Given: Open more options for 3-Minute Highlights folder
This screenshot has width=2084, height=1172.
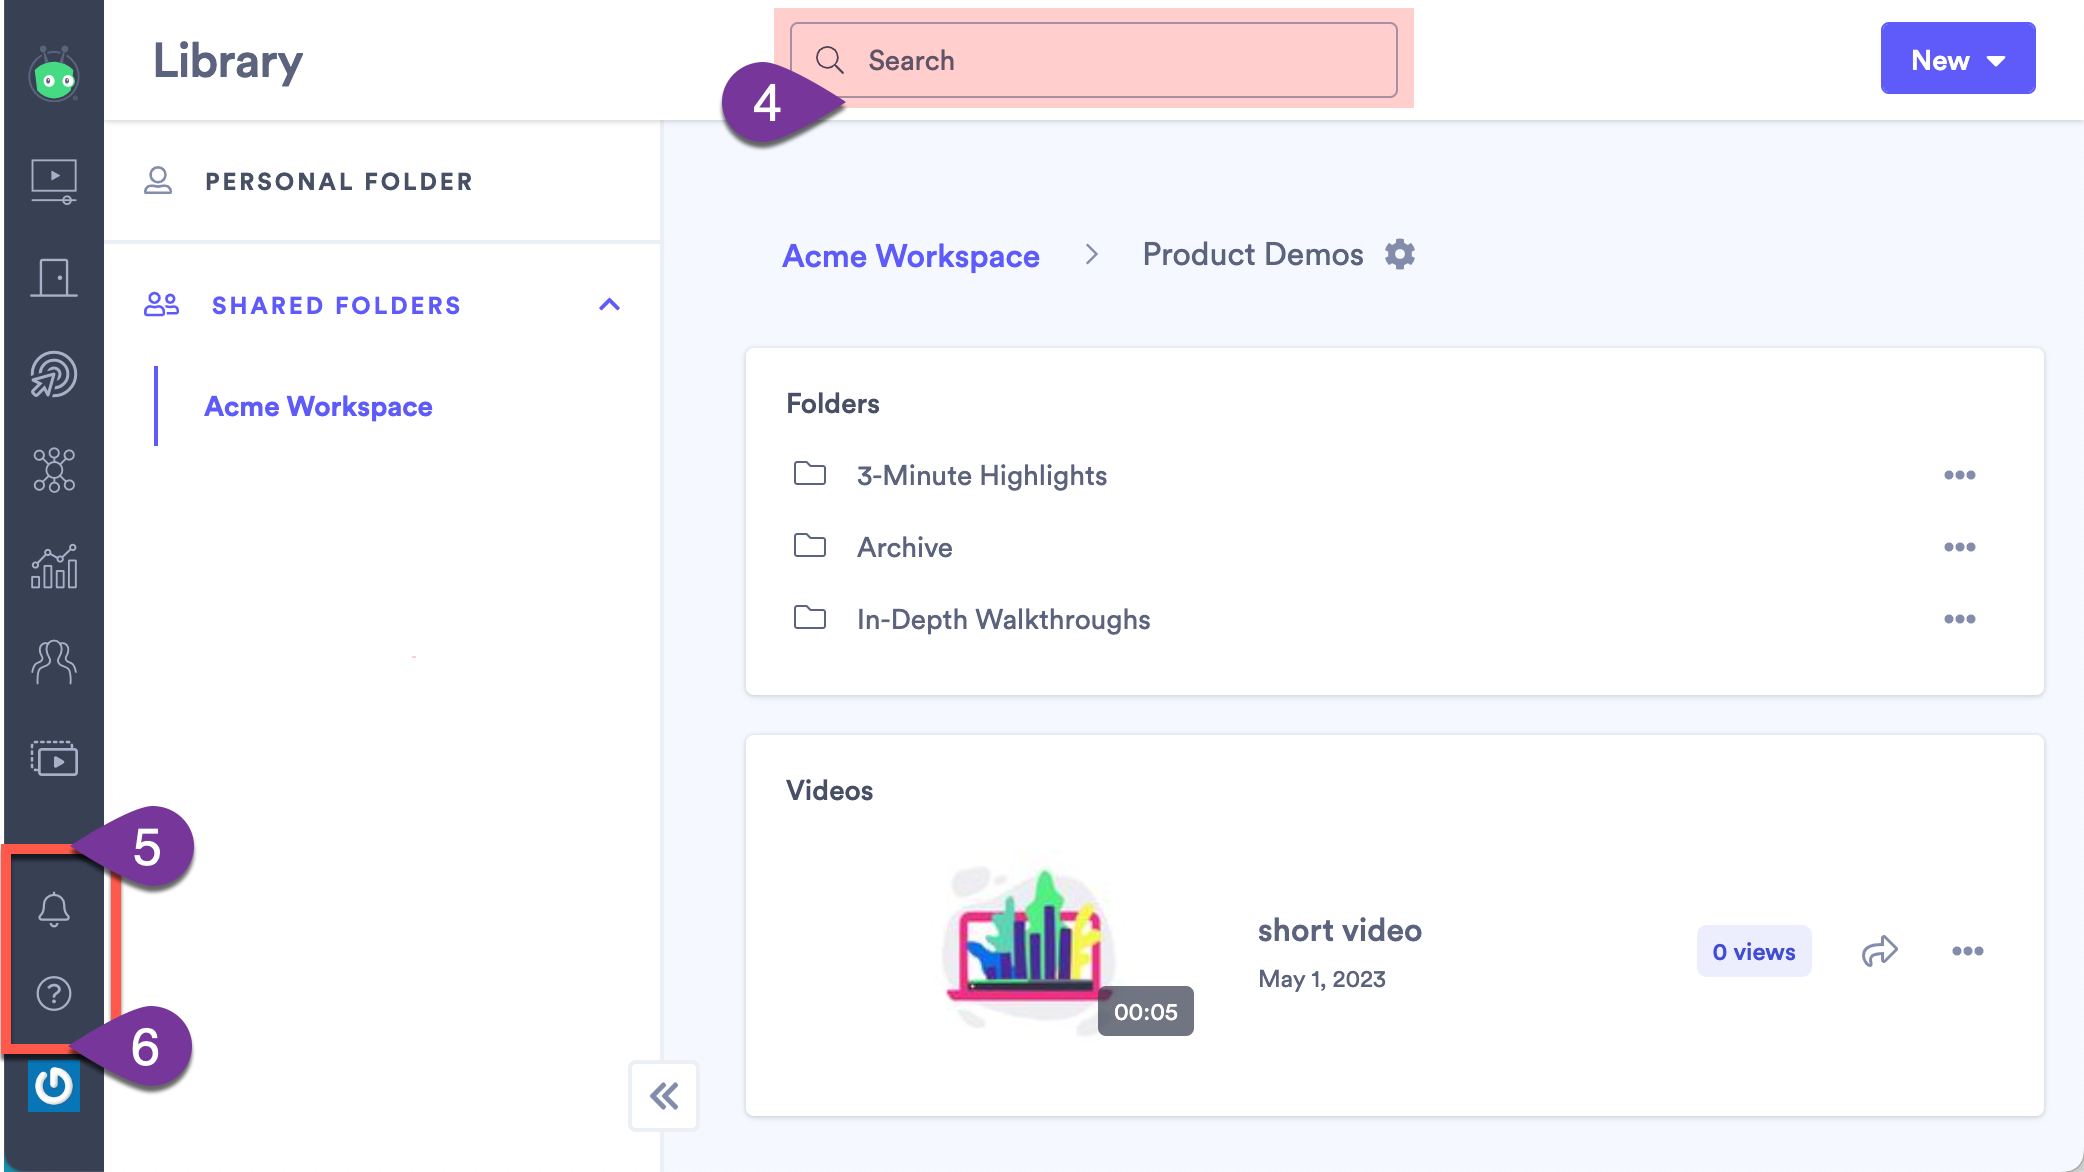Looking at the screenshot, I should tap(1959, 475).
